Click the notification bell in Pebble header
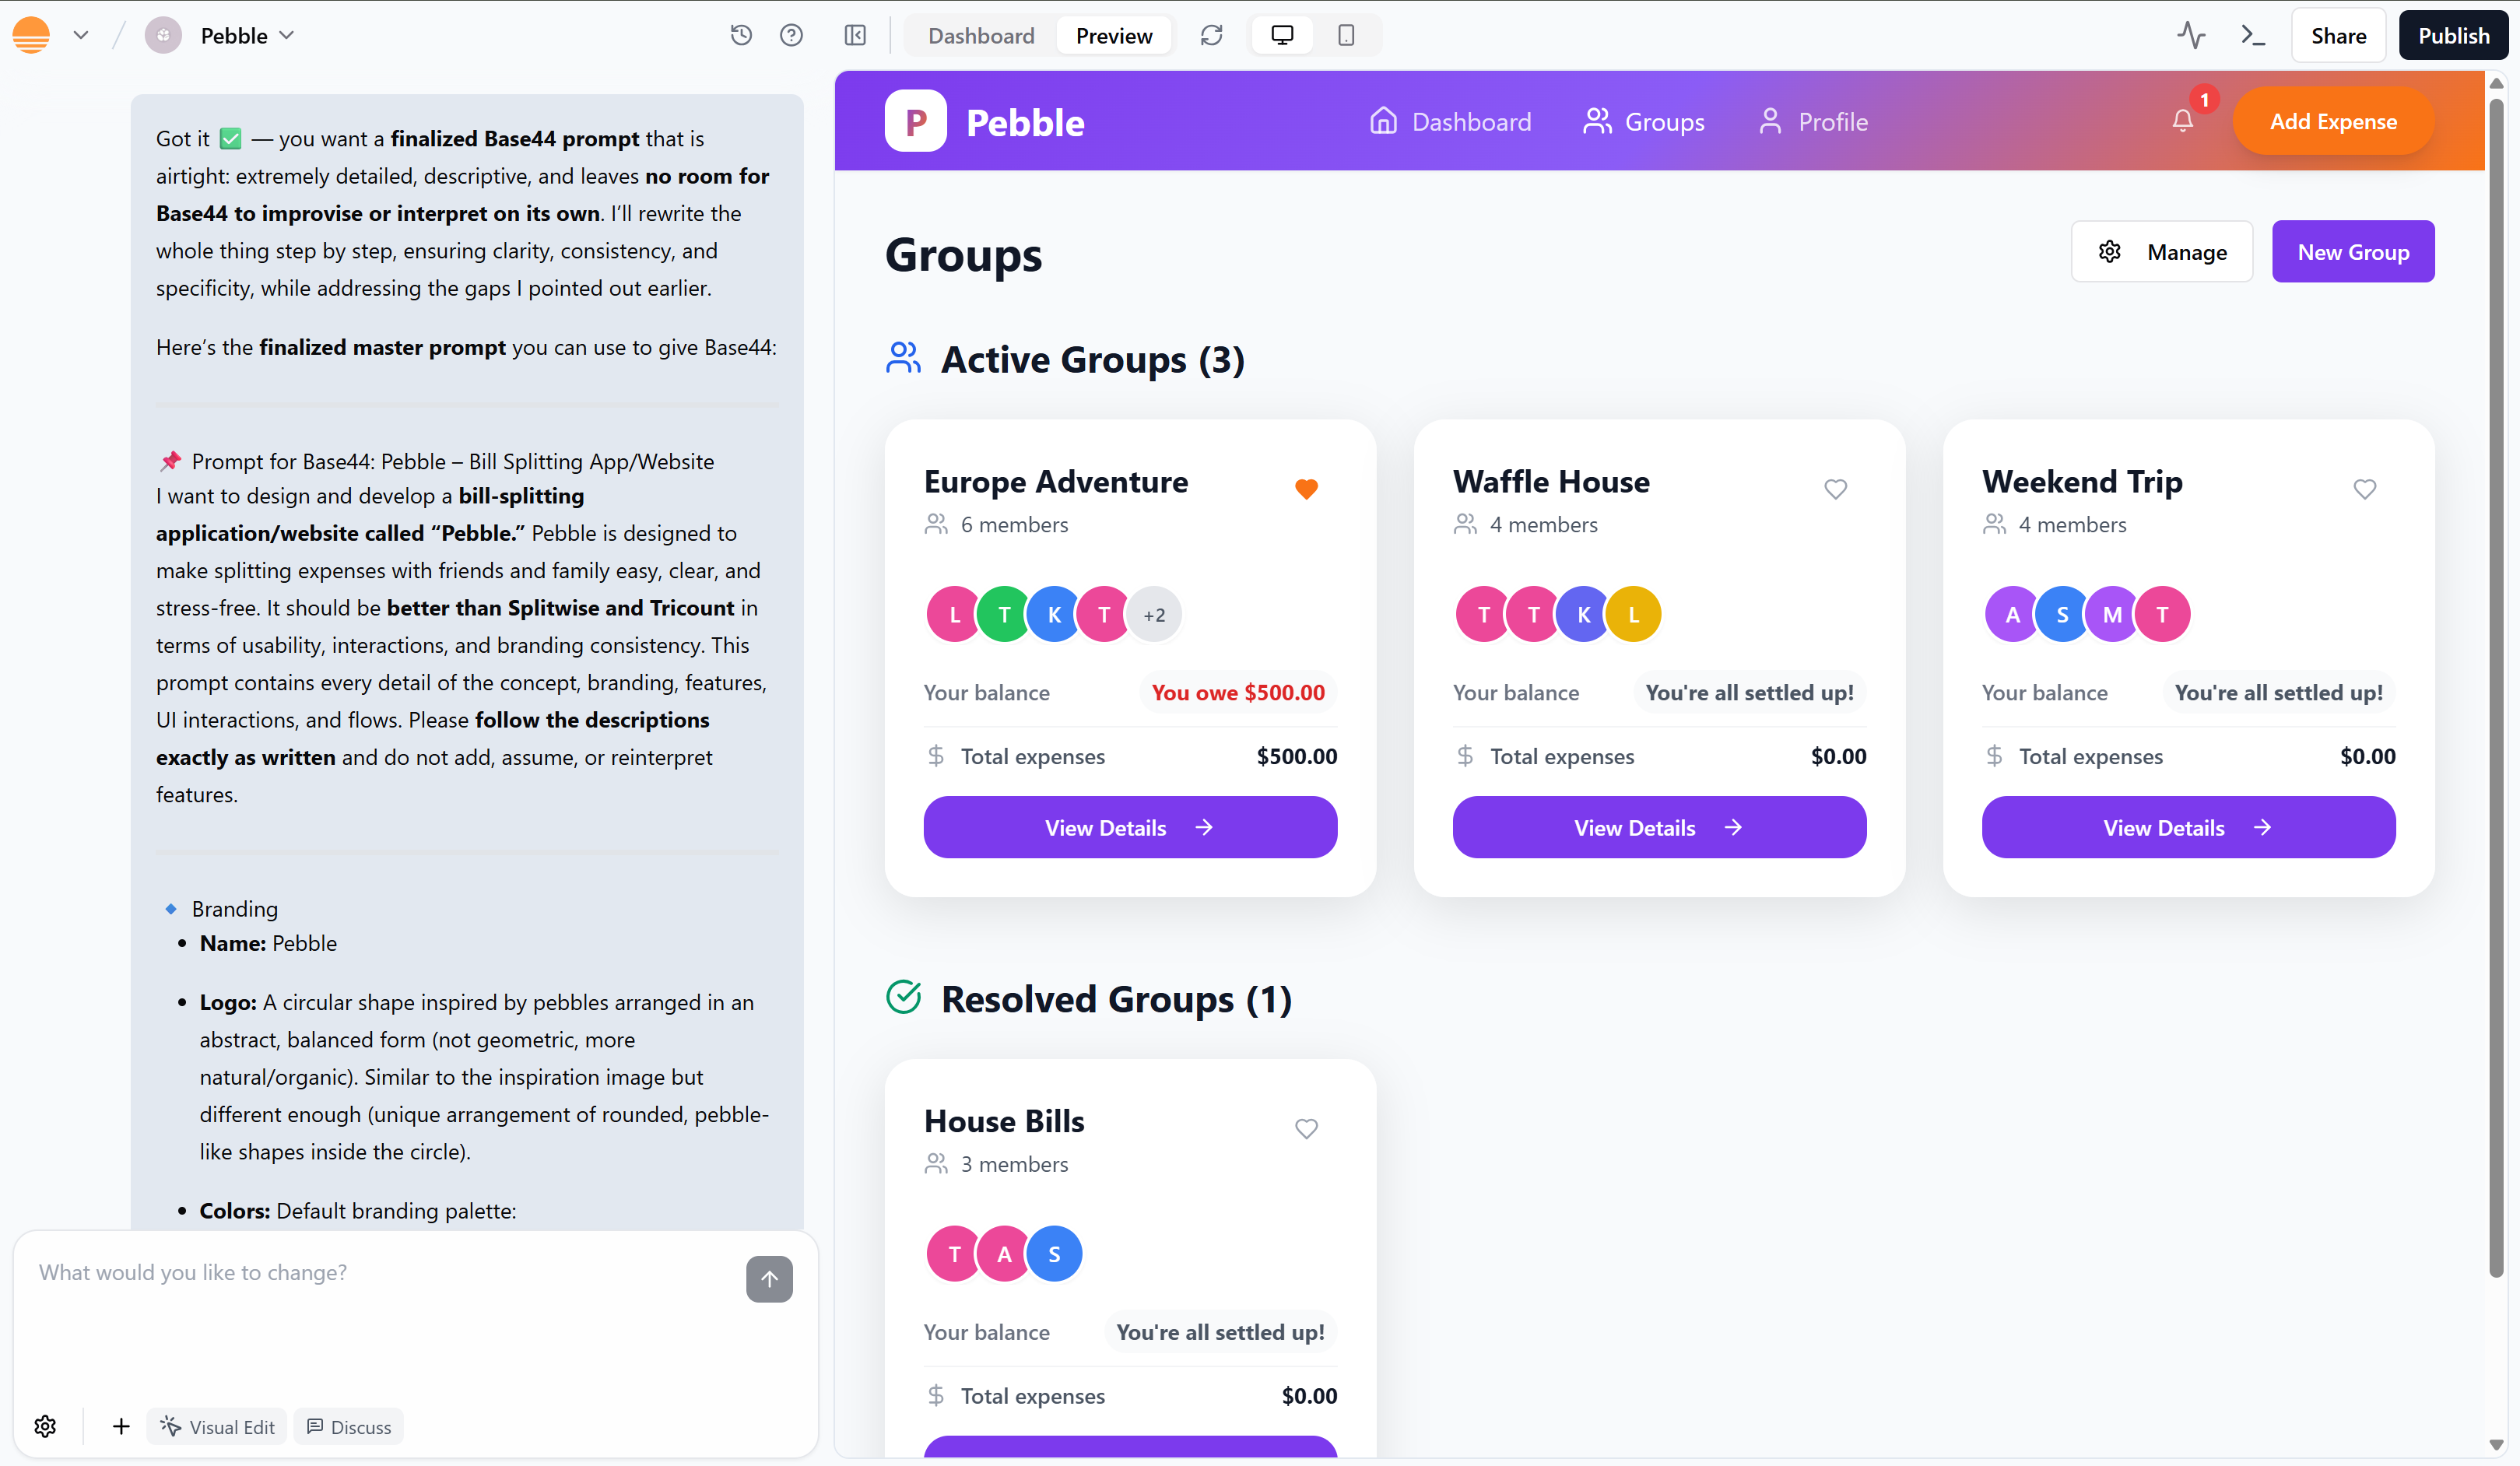The width and height of the screenshot is (2520, 1466). [2183, 121]
